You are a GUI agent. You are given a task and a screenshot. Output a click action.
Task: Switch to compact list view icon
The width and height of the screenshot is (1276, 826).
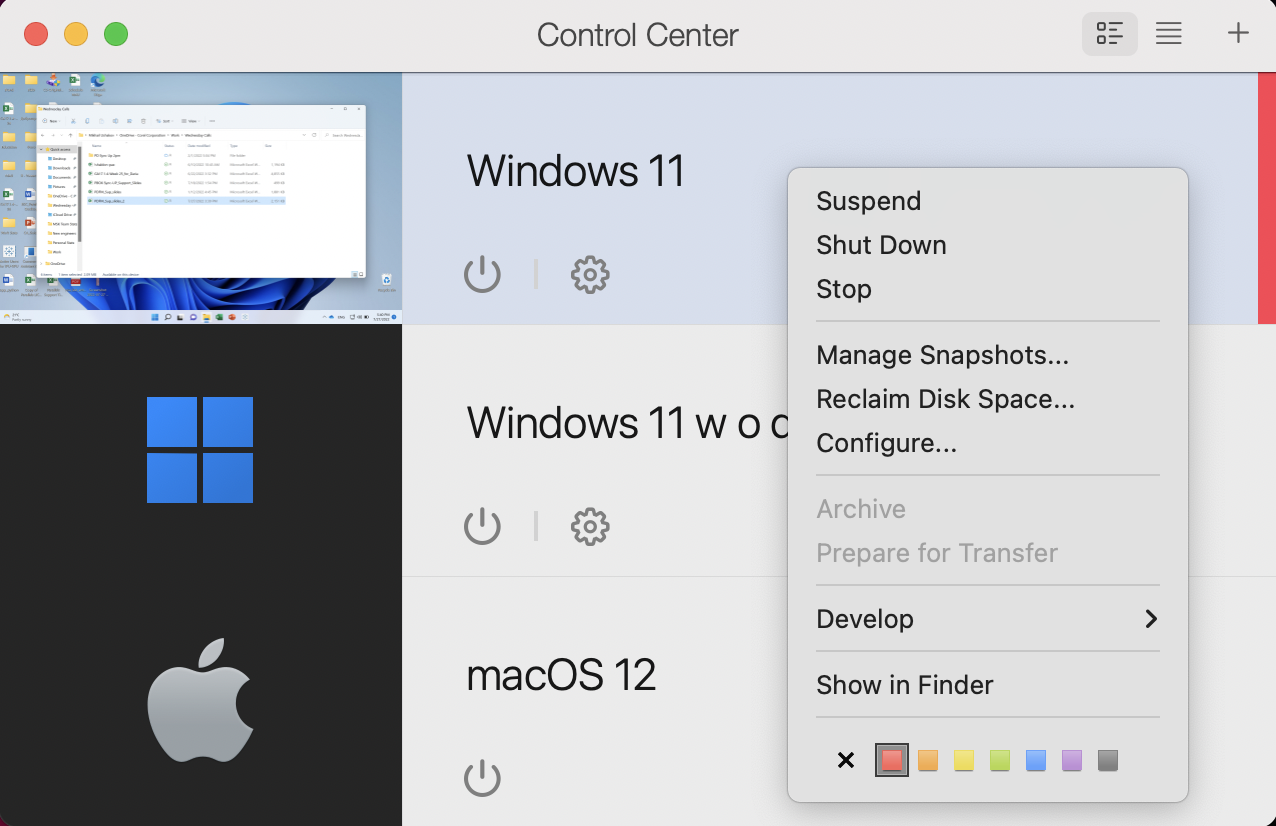point(1169,34)
